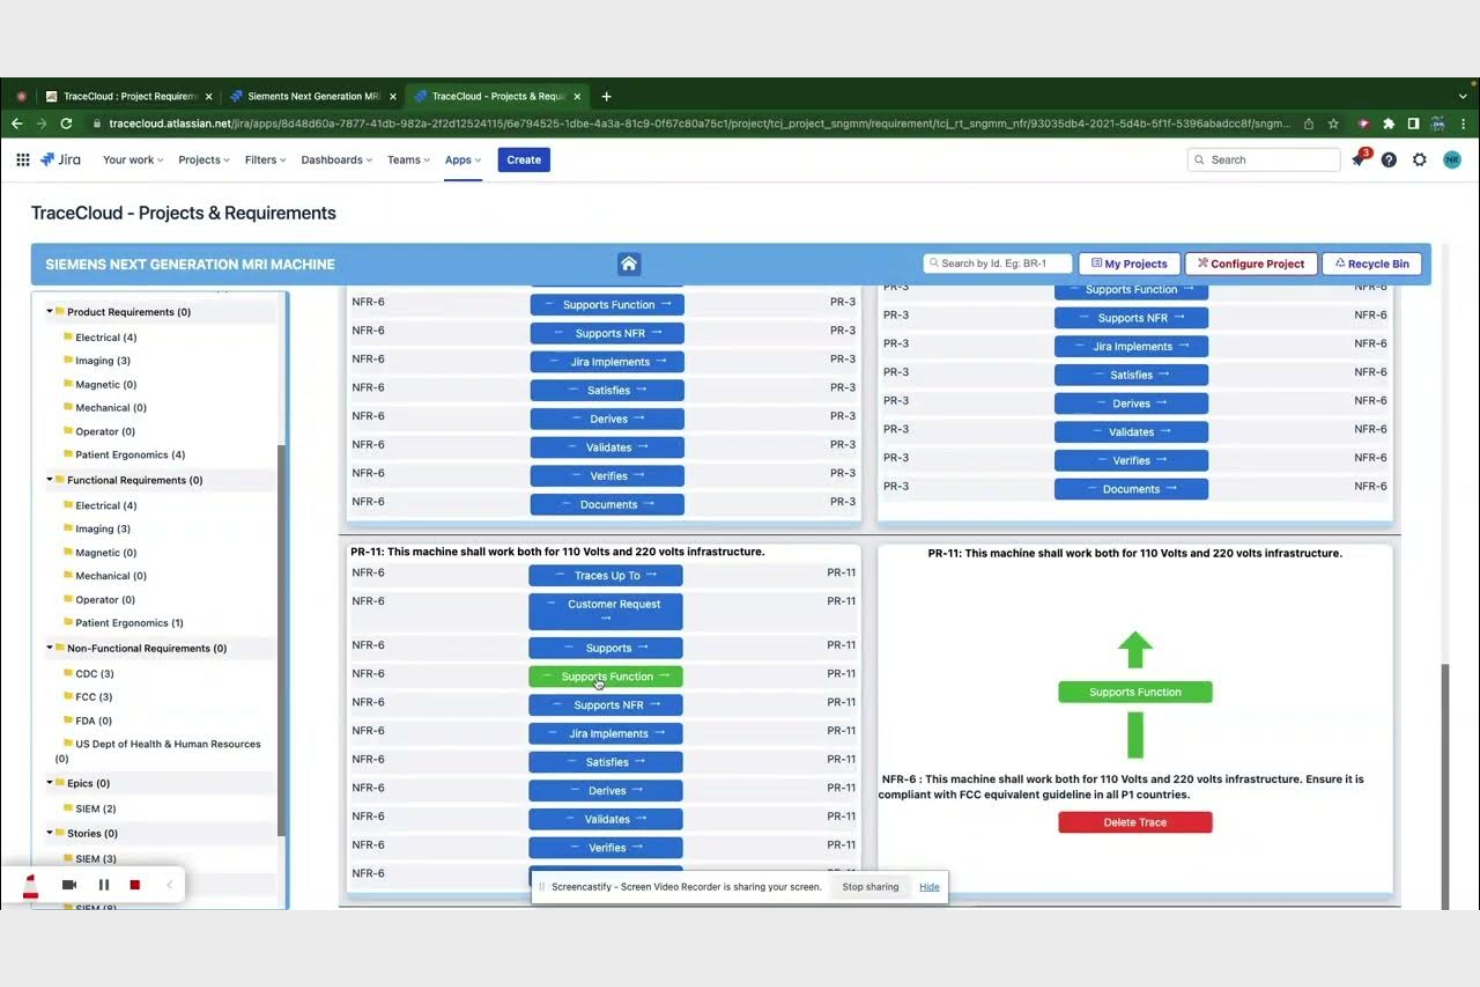
Task: Open Jira settings gear icon
Action: [1420, 160]
